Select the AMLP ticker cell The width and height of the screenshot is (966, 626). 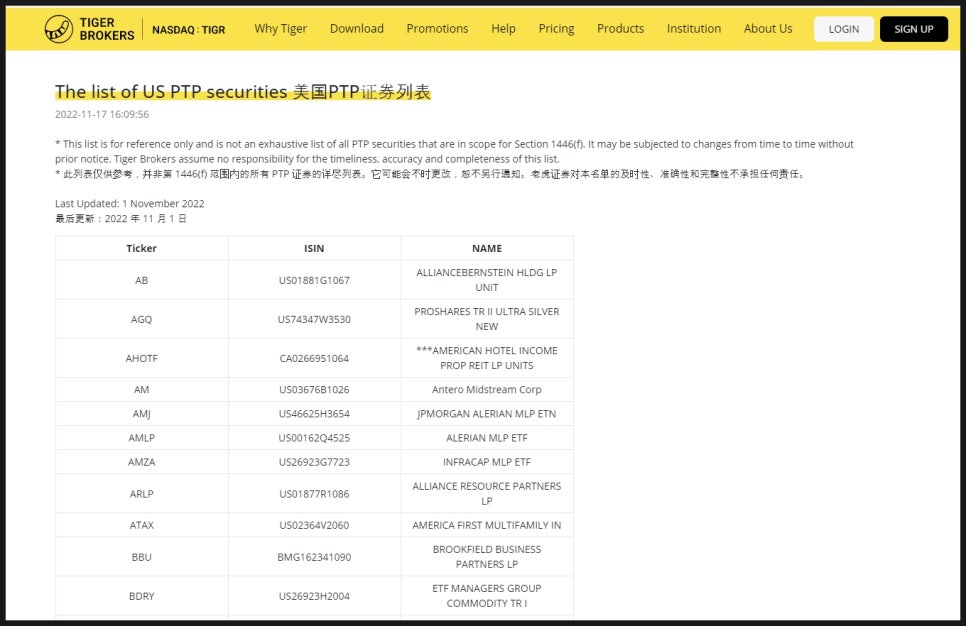142,438
